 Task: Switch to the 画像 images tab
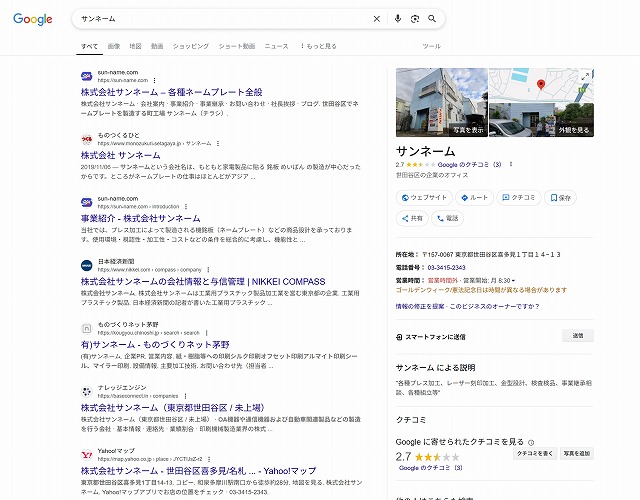coord(113,46)
